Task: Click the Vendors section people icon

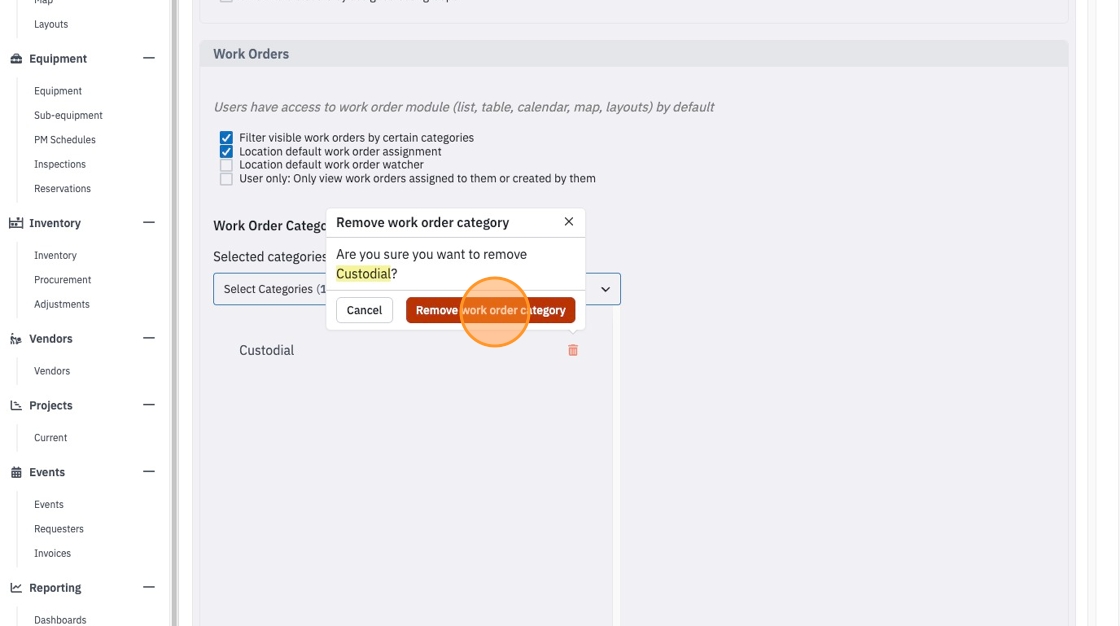Action: click(x=16, y=339)
